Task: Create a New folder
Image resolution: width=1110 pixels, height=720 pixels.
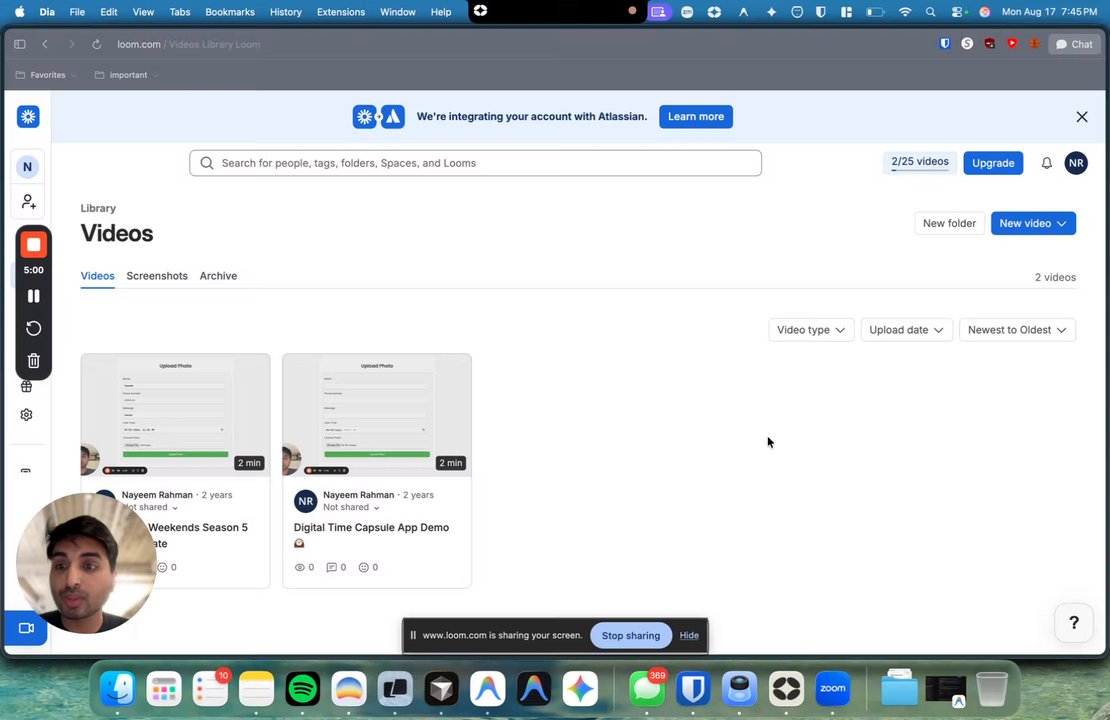Action: [x=949, y=224]
